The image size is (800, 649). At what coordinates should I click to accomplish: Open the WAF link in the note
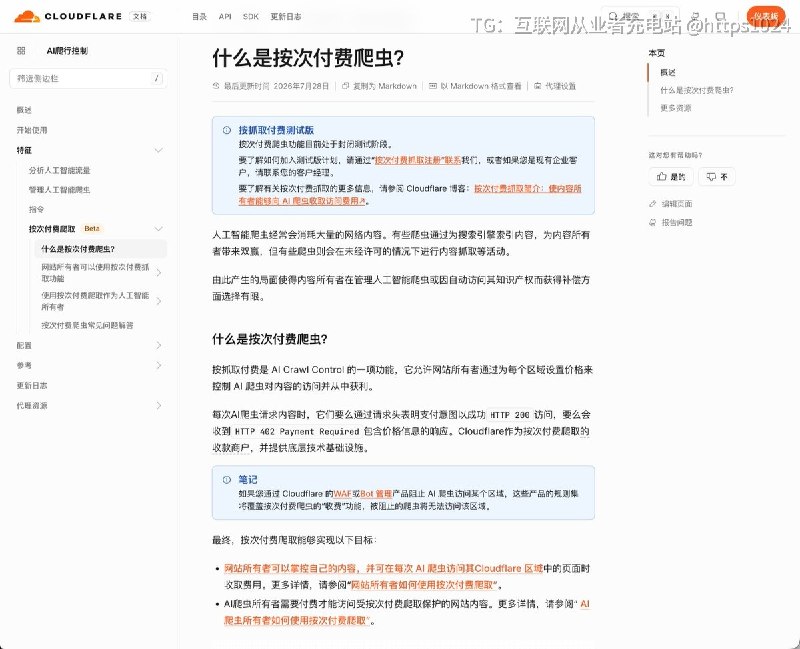click(x=342, y=493)
